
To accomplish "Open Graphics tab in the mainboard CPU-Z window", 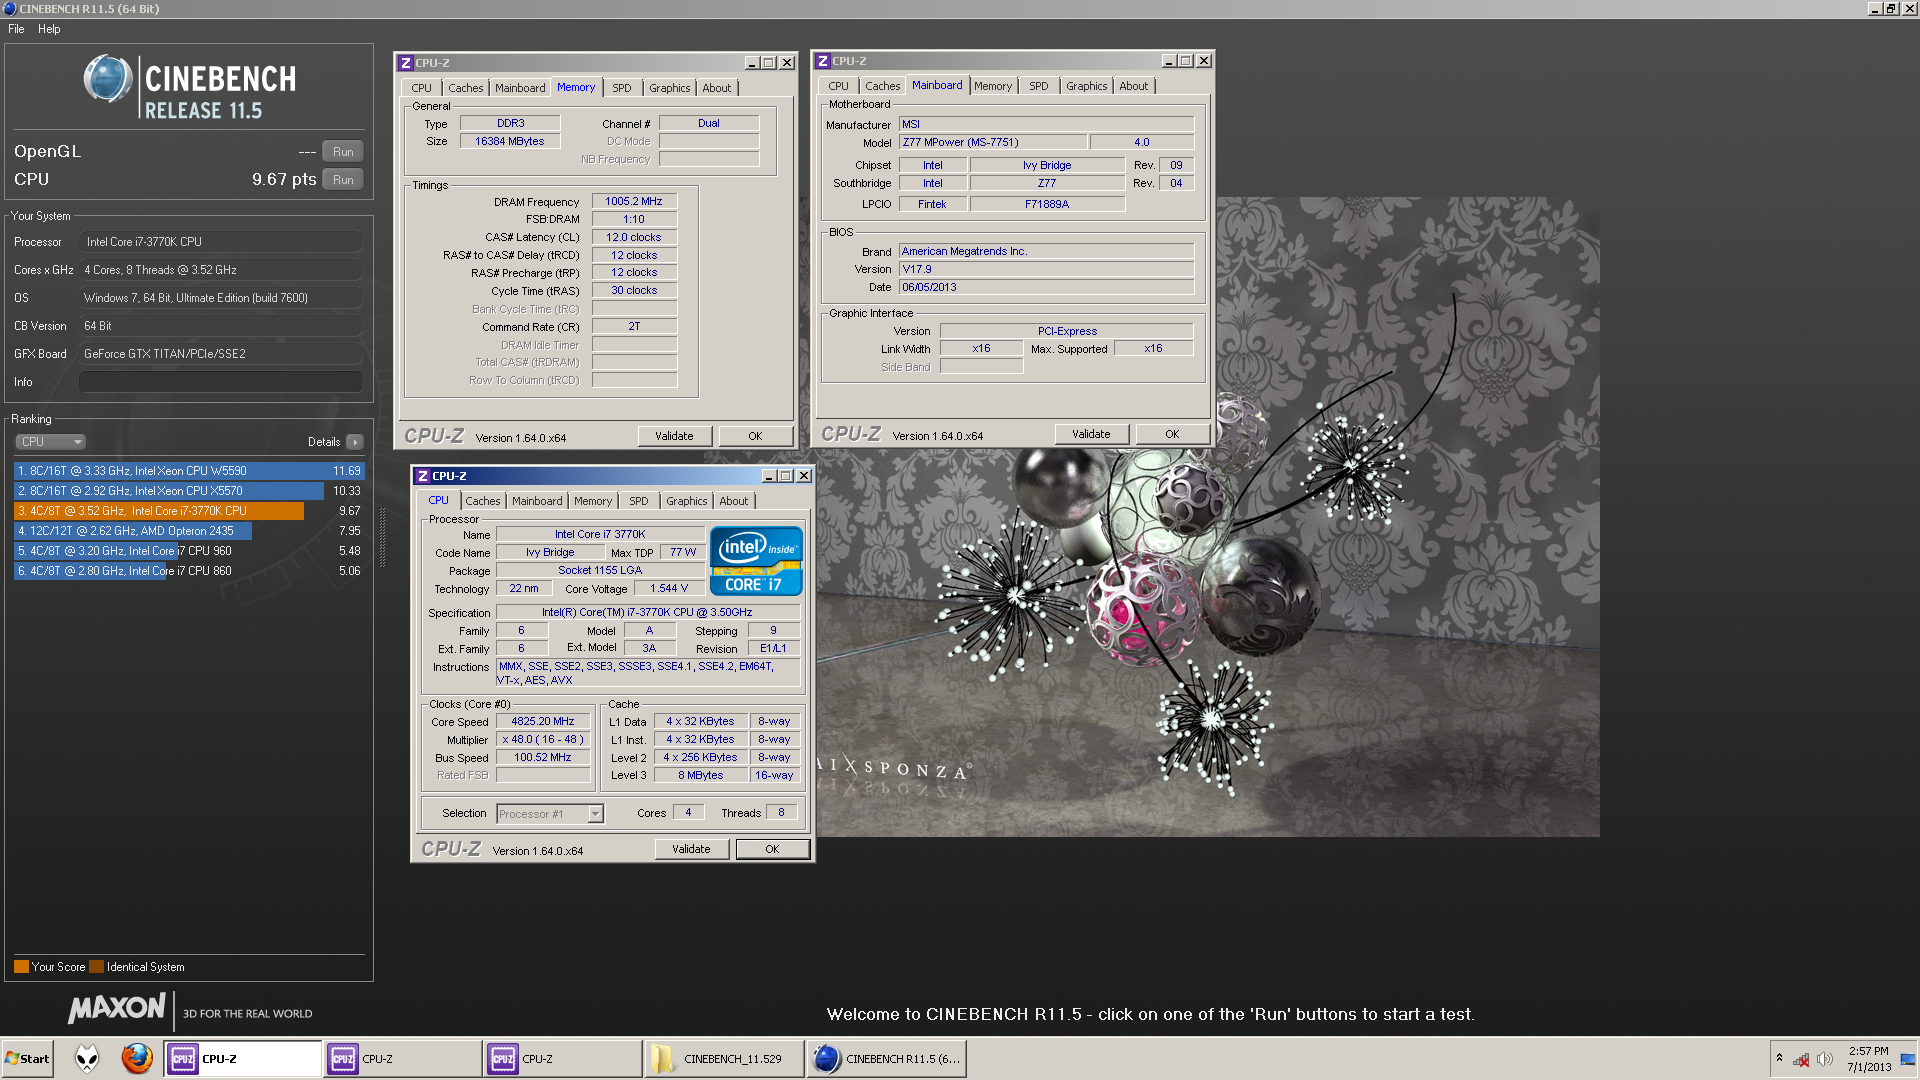I will coord(1086,86).
